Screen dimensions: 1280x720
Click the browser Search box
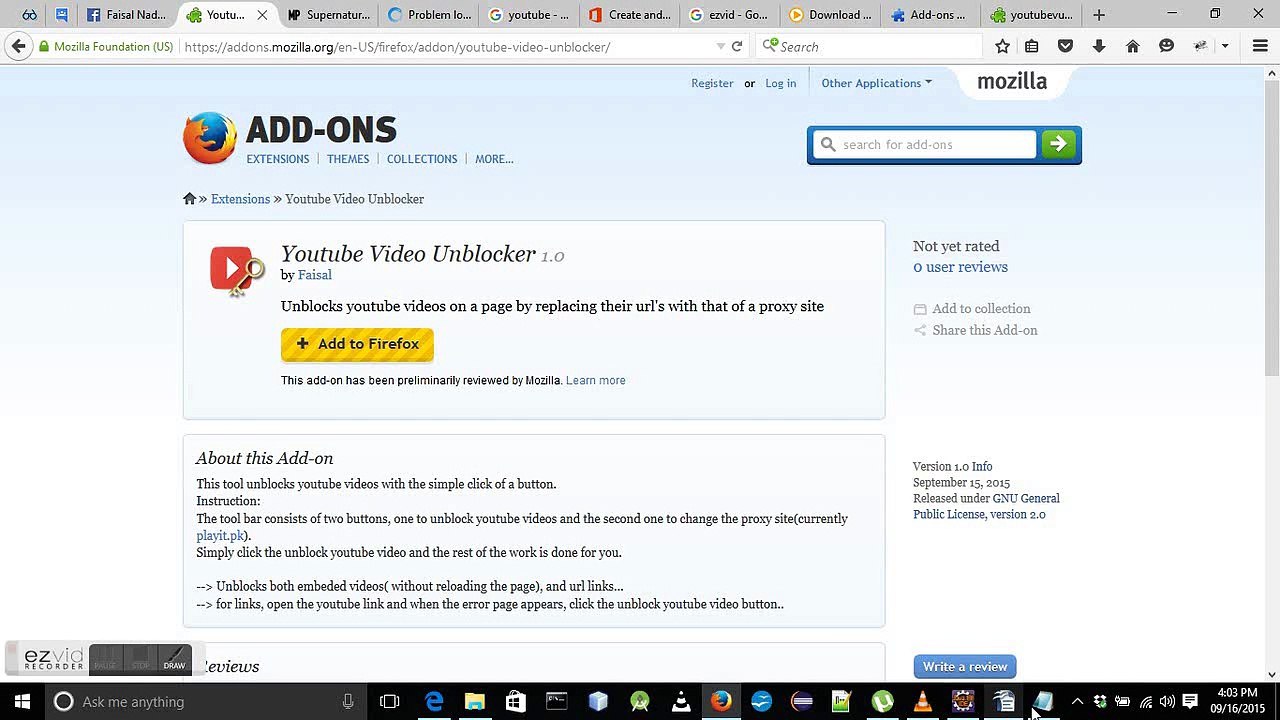click(x=870, y=46)
